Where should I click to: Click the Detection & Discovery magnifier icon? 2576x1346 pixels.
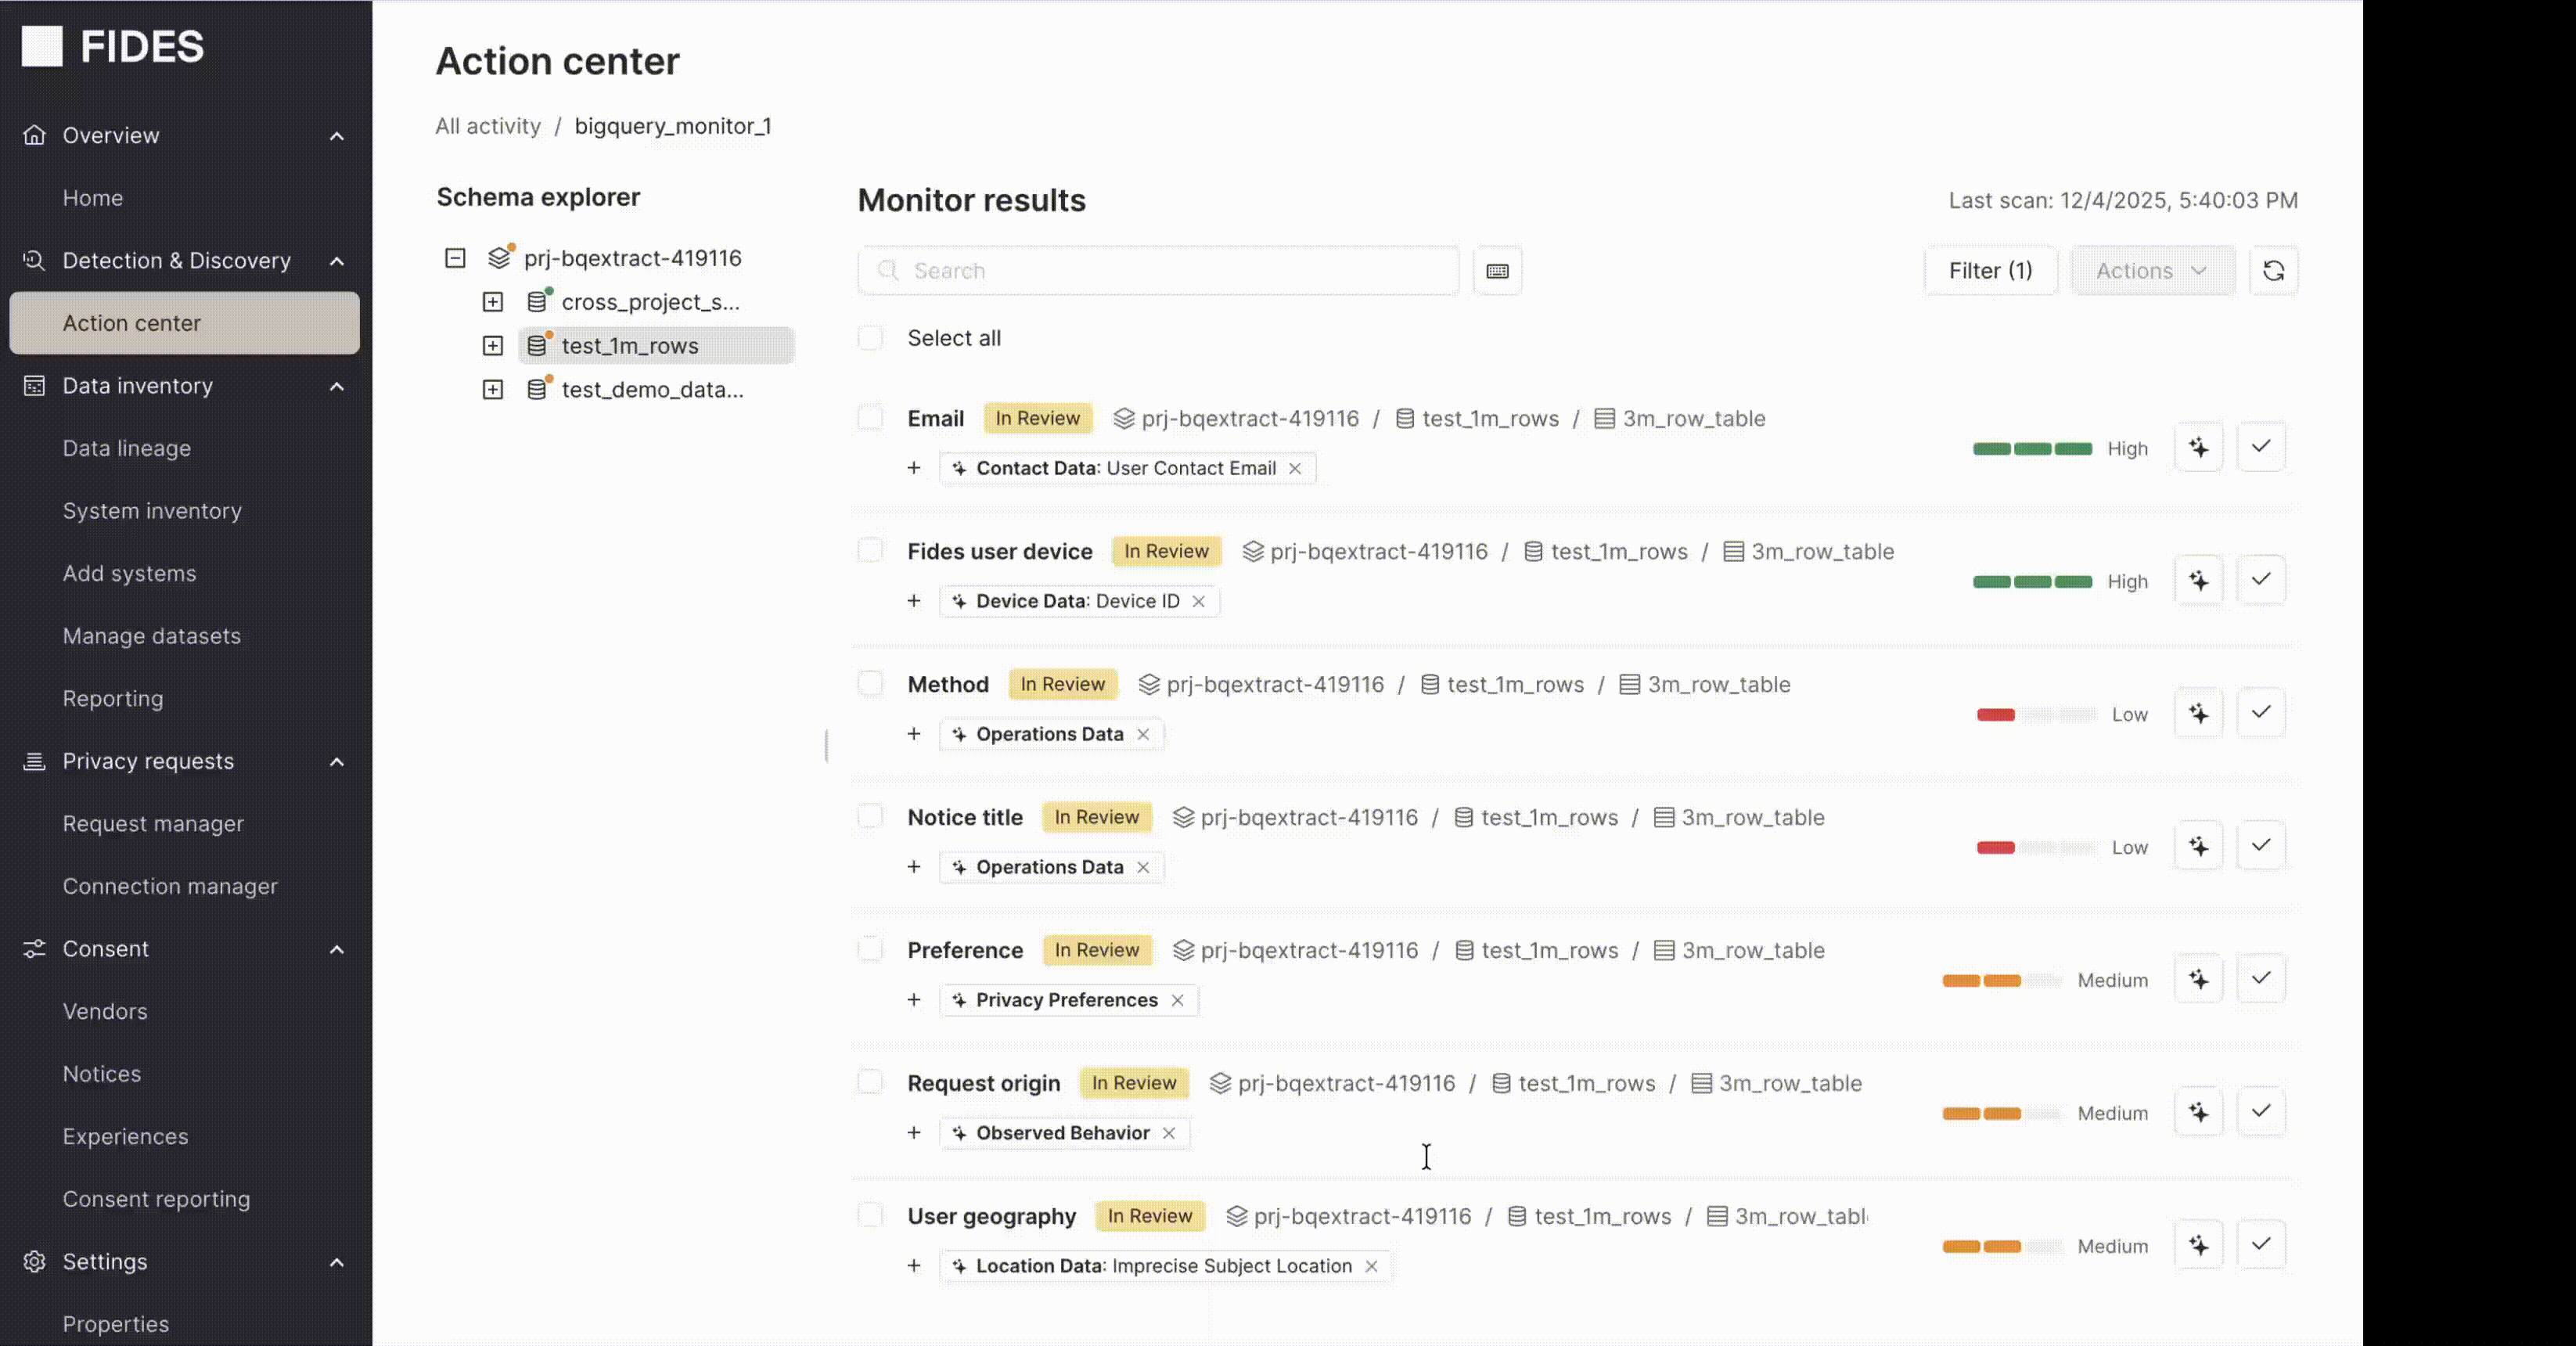[x=33, y=260]
